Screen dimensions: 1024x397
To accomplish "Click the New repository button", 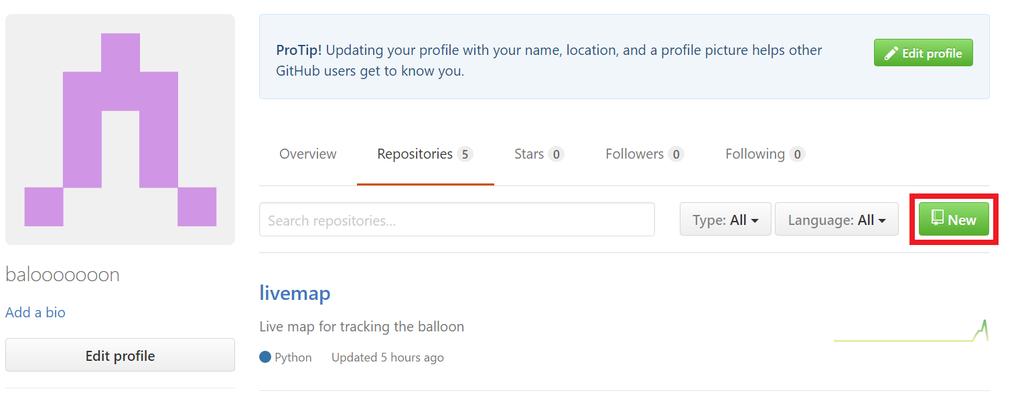I will [953, 219].
